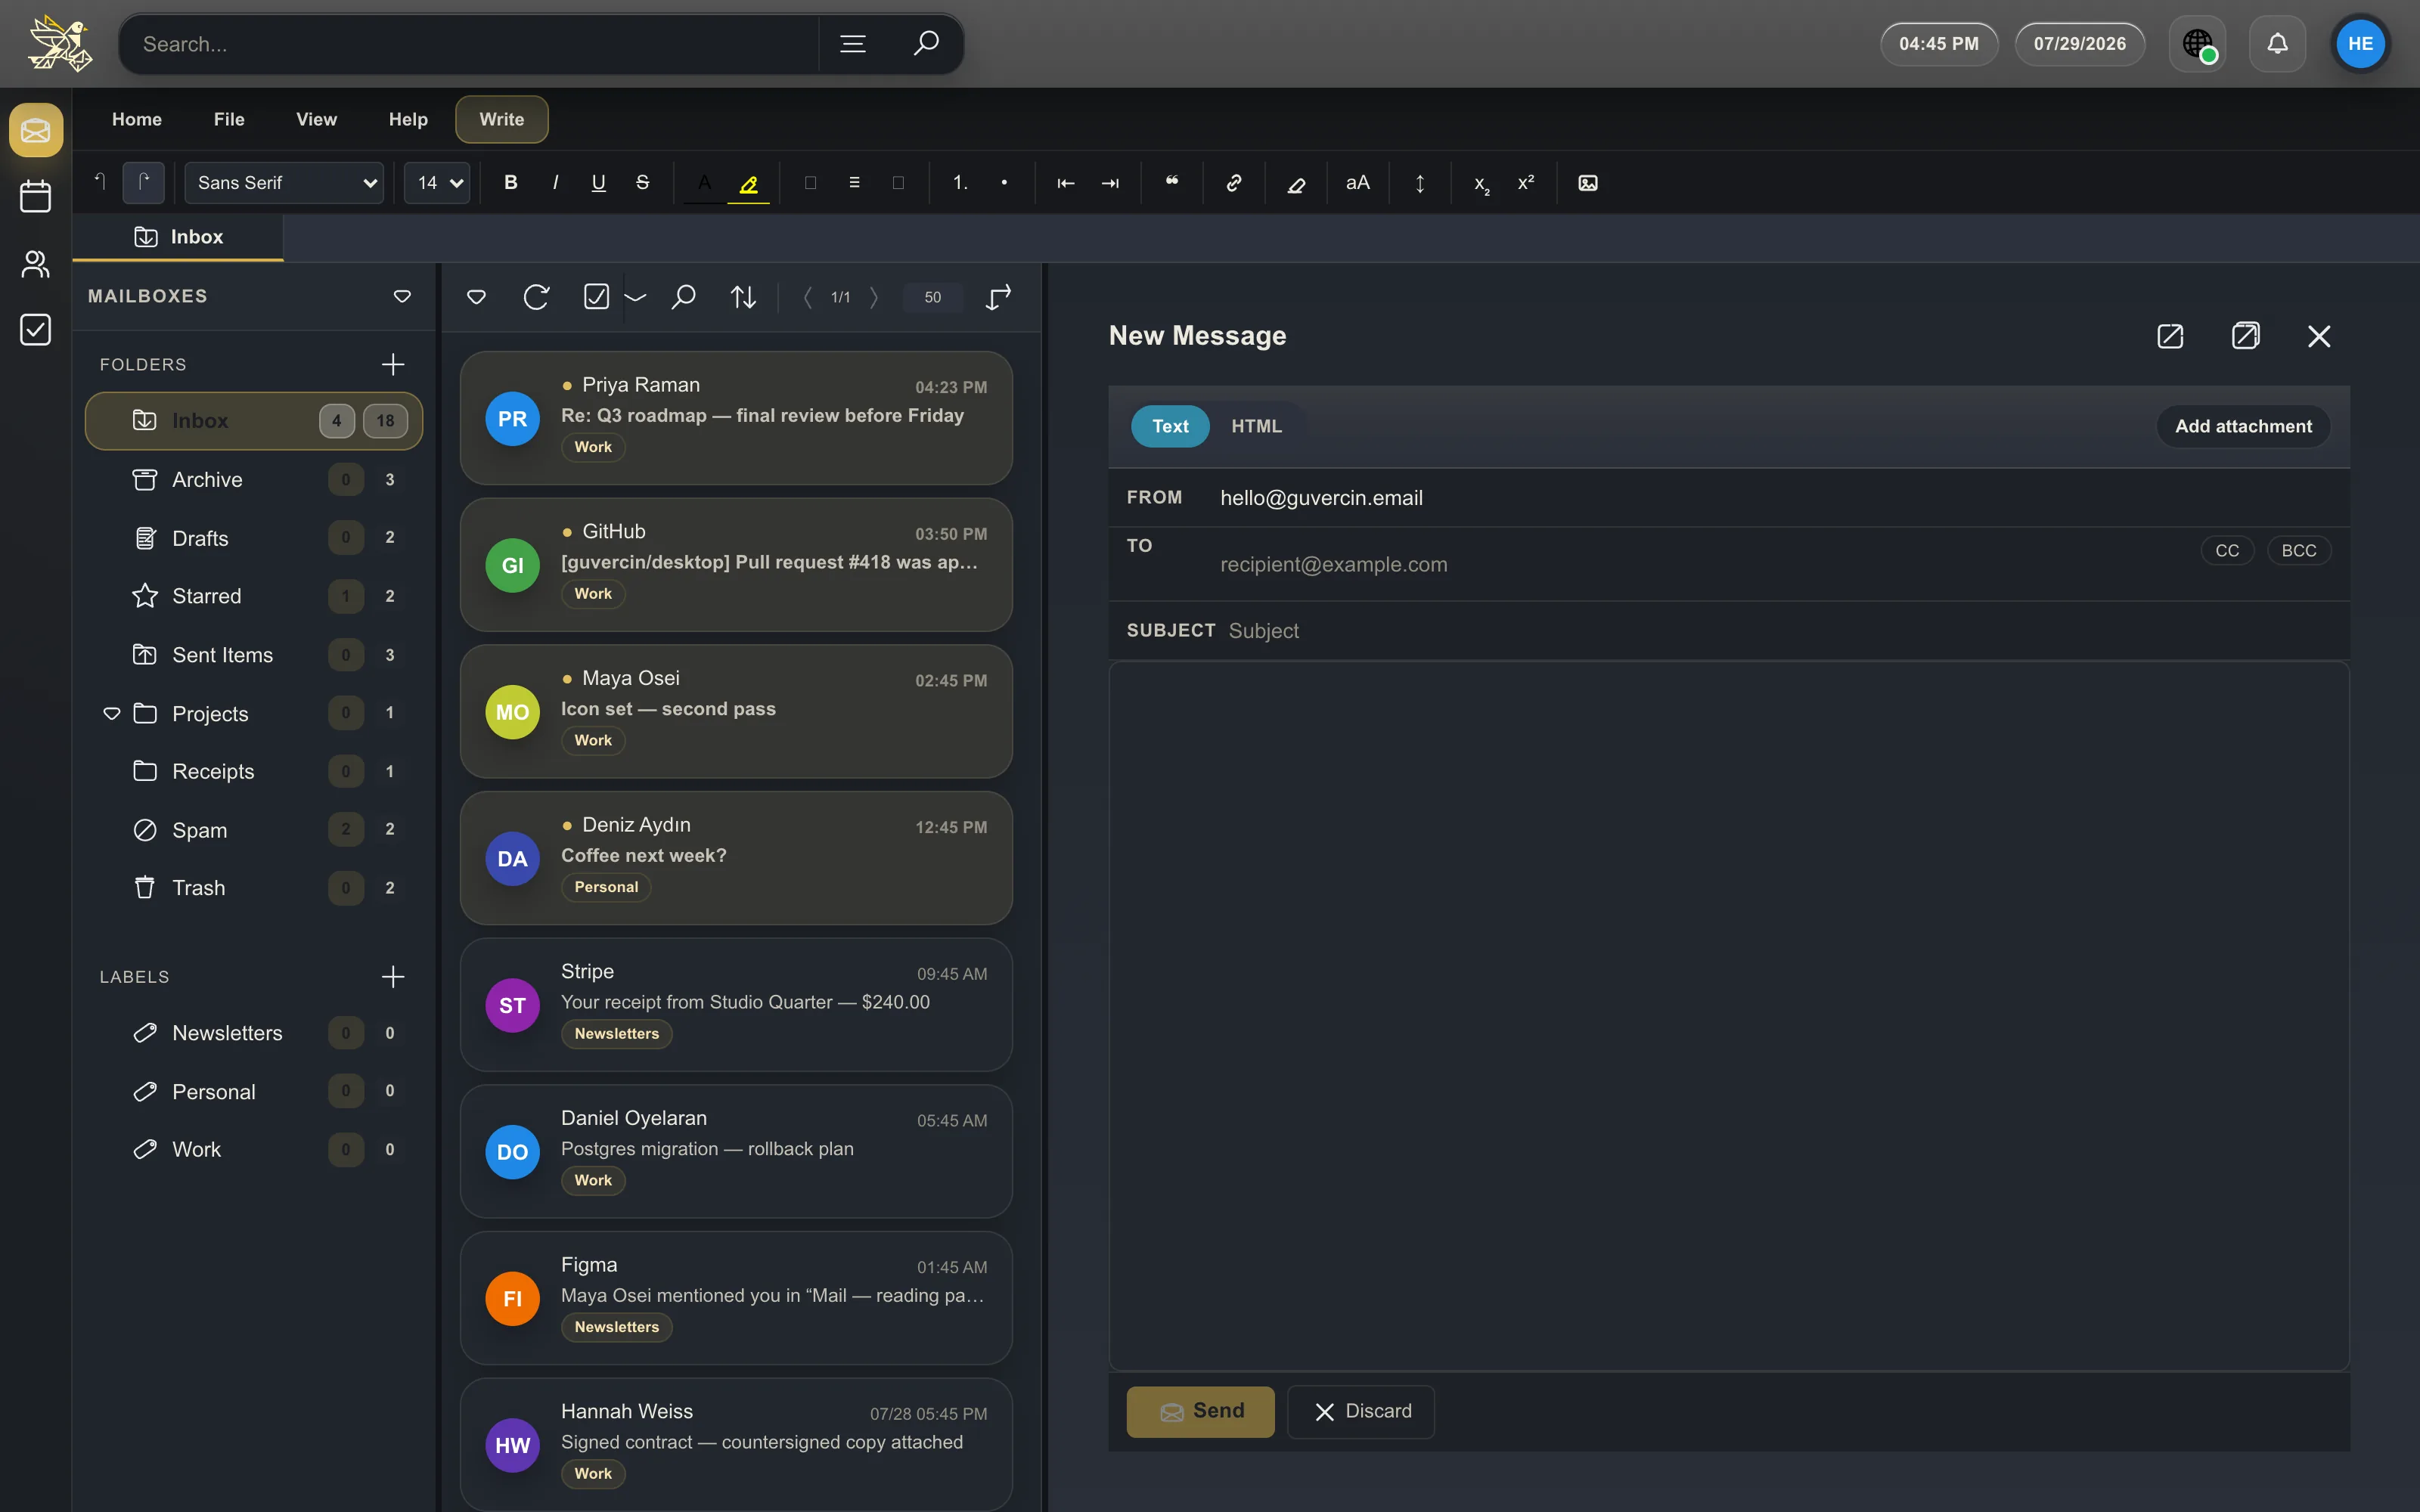Viewport: 2420px width, 1512px height.
Task: Switch compose mode to HTML
Action: (x=1256, y=426)
